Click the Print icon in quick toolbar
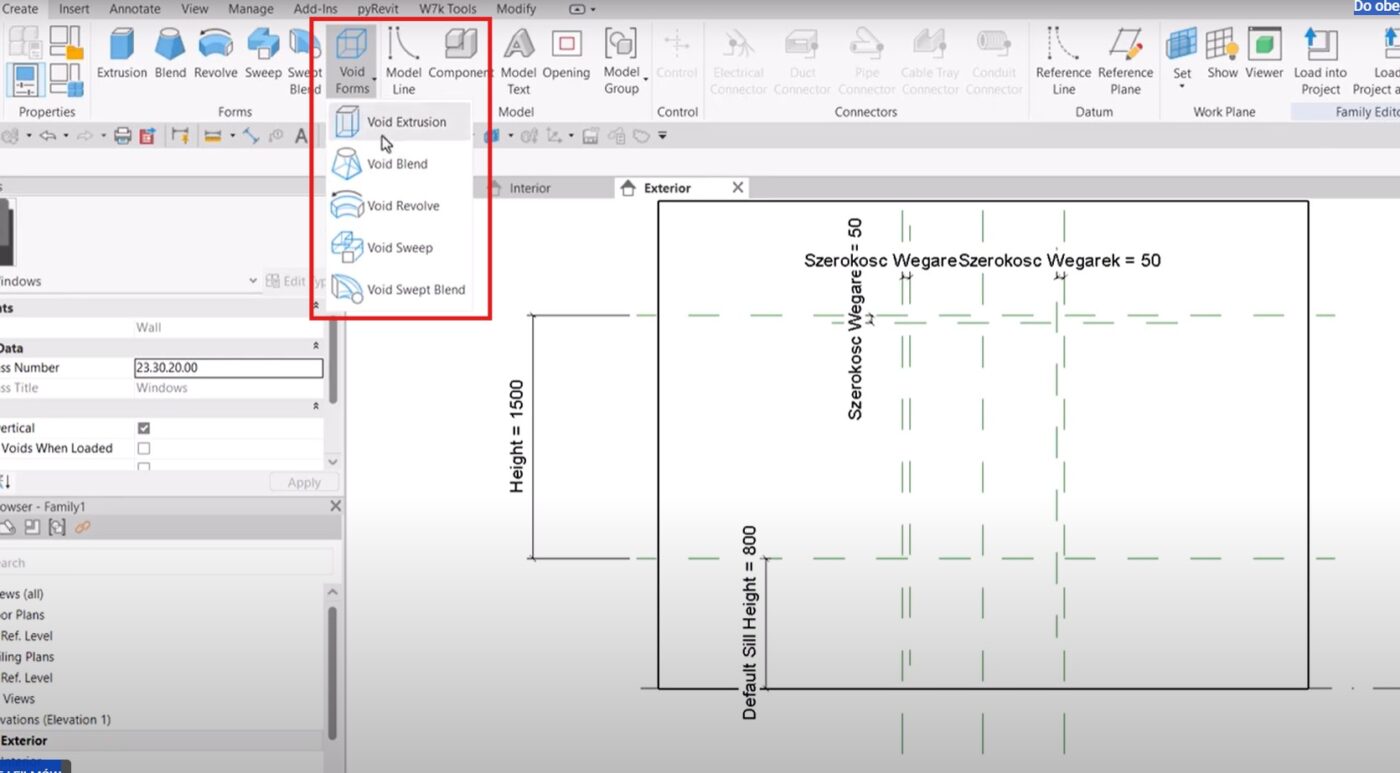The image size is (1400, 773). tap(122, 136)
